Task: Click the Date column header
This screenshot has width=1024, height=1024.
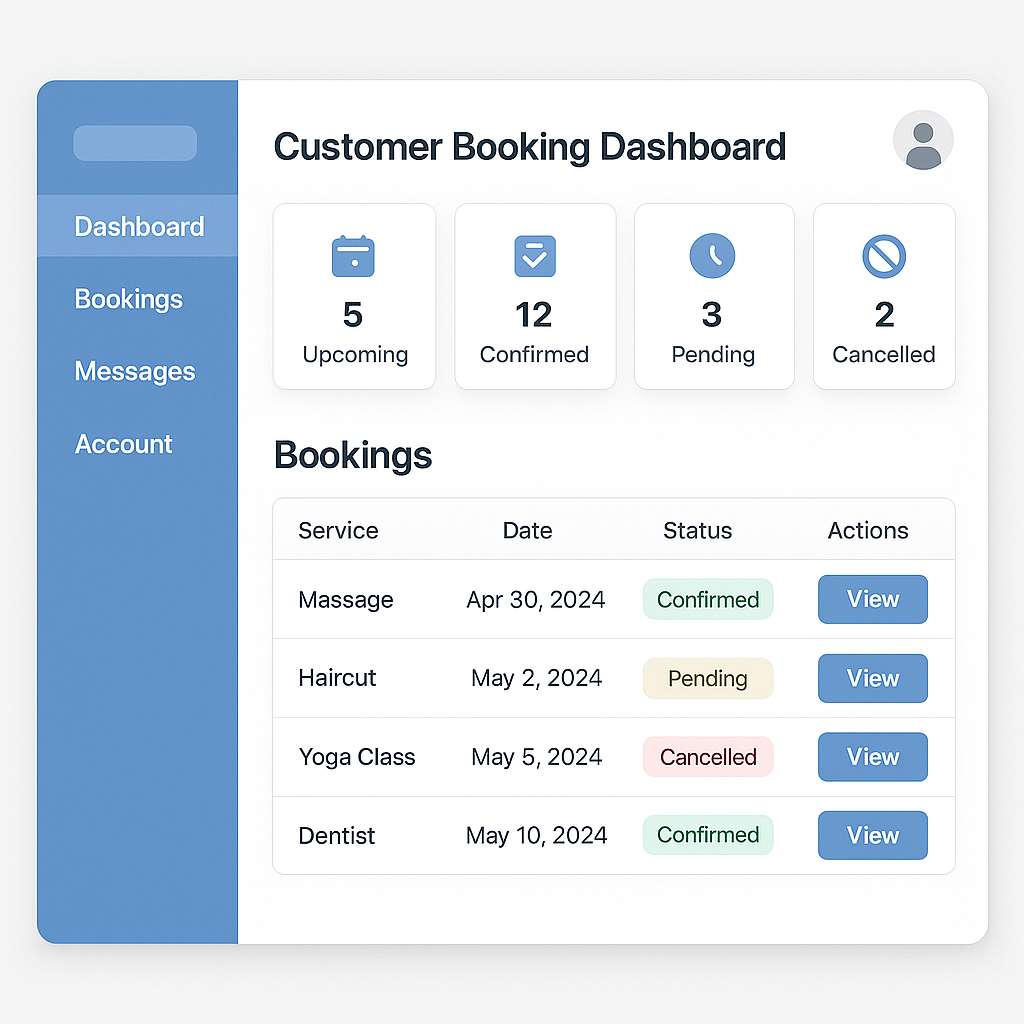Action: coord(527,530)
